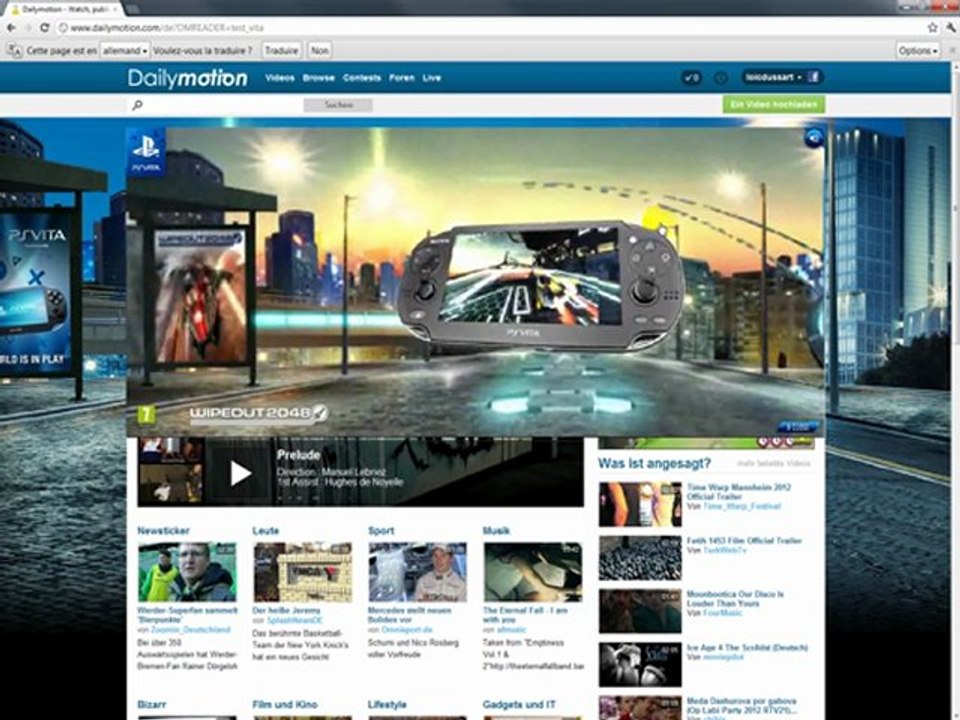
Task: Reload the page with the refresh icon
Action: [x=45, y=28]
